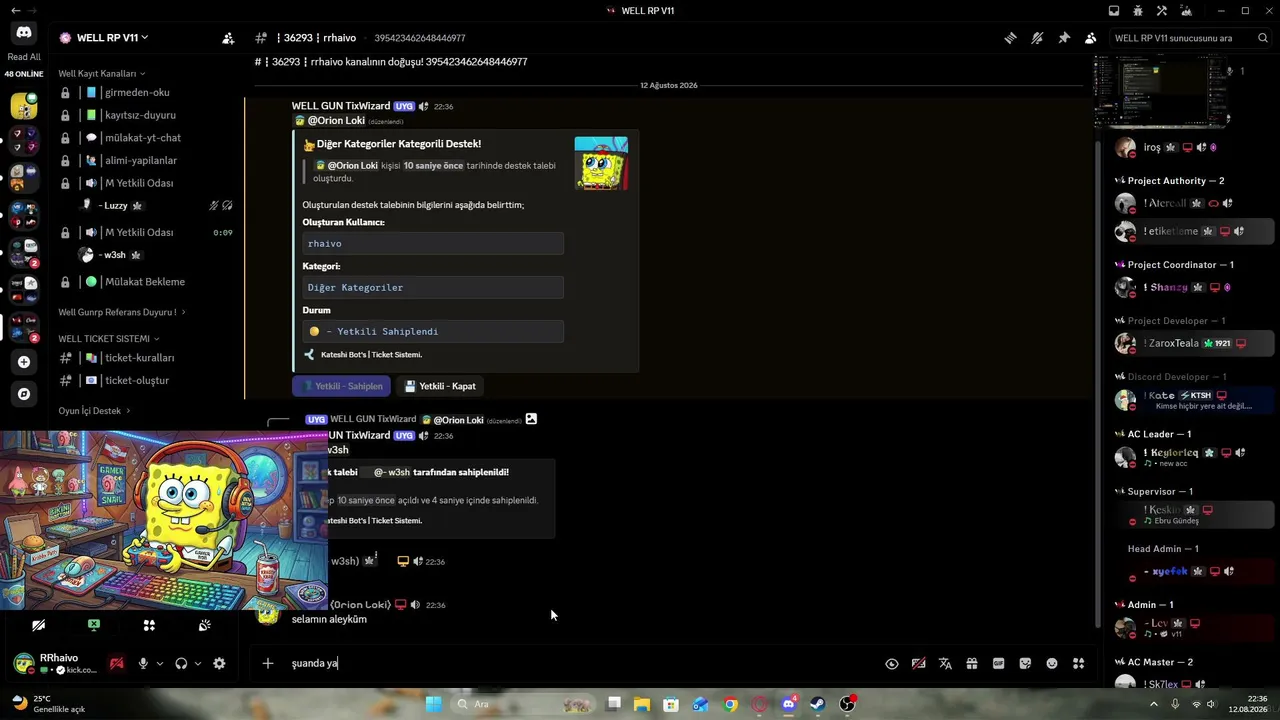This screenshot has height=720, width=1280.
Task: Open Discord direct messages home icon
Action: click(24, 33)
